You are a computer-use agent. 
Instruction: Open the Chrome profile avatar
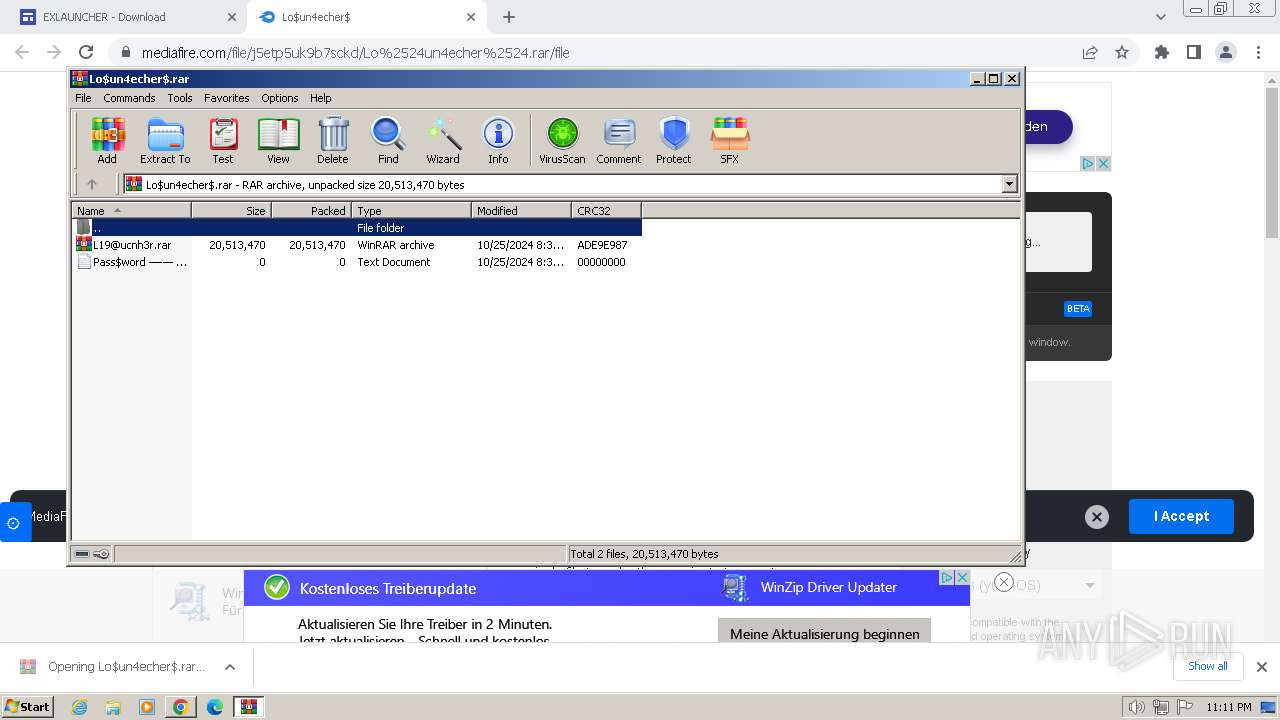point(1225,52)
